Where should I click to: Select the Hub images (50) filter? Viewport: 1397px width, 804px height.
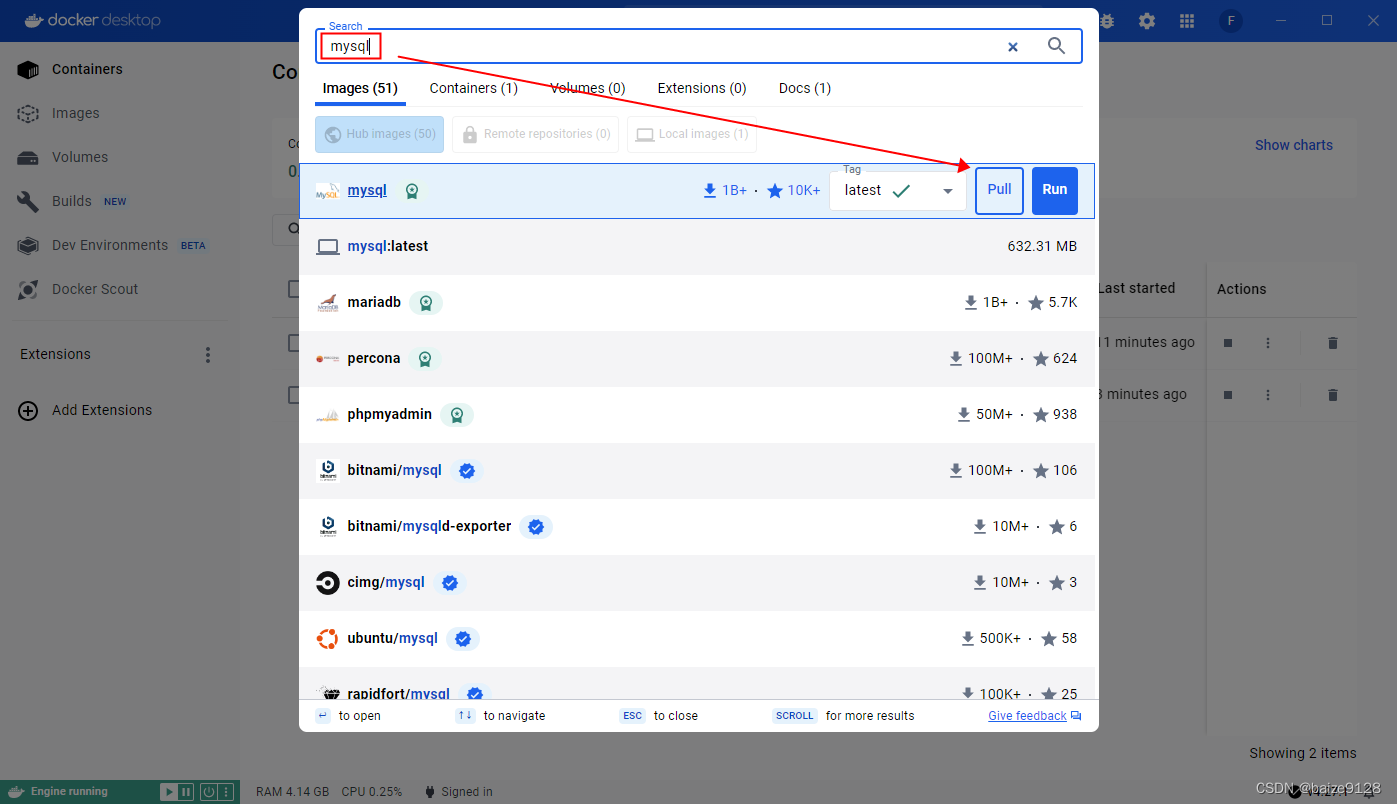tap(379, 134)
